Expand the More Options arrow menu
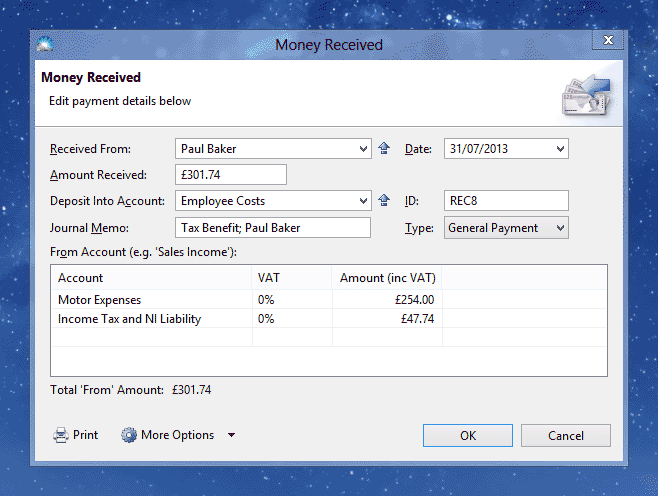This screenshot has width=658, height=496. coord(231,435)
